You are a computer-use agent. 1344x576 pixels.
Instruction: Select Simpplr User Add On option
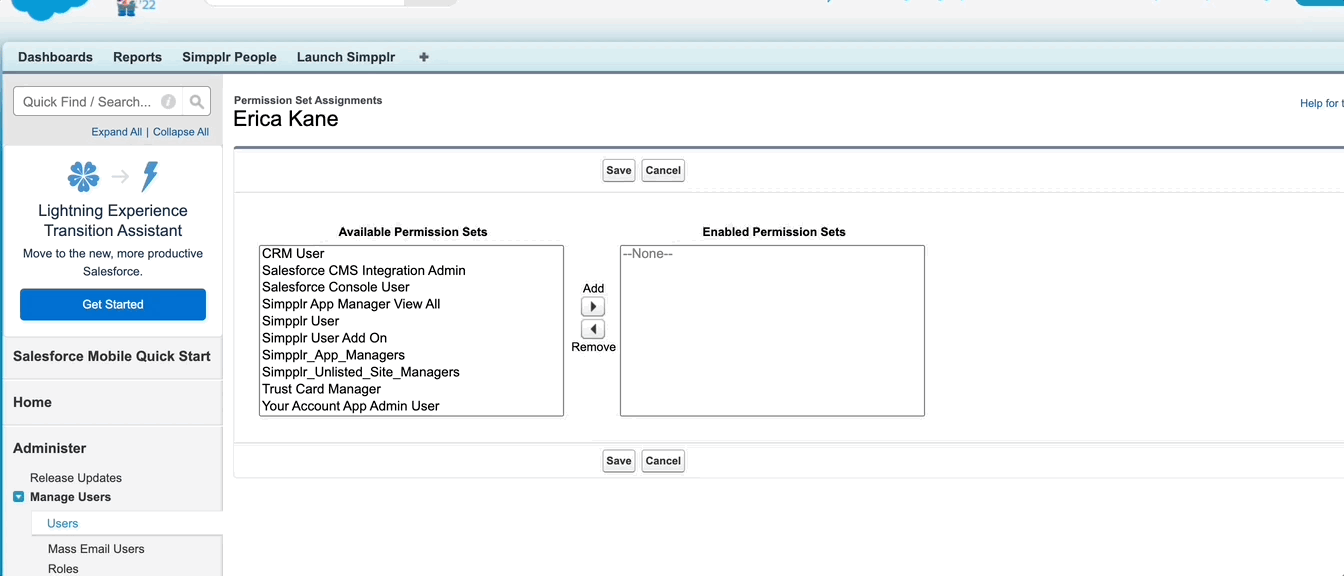pos(411,339)
